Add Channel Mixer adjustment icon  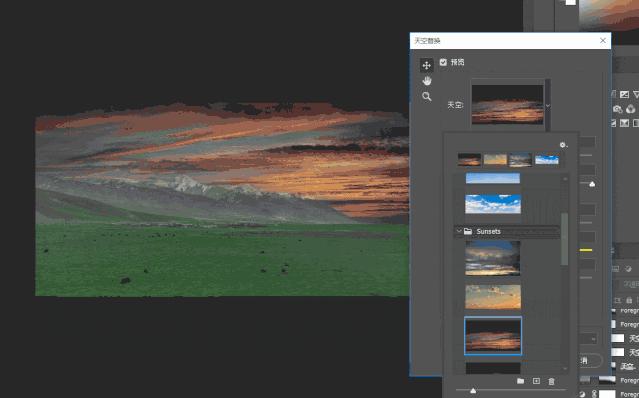(x=630, y=109)
